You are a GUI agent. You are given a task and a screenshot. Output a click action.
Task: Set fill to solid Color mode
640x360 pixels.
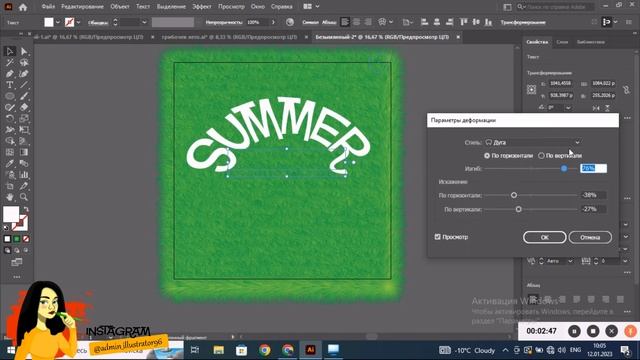(x=7, y=239)
